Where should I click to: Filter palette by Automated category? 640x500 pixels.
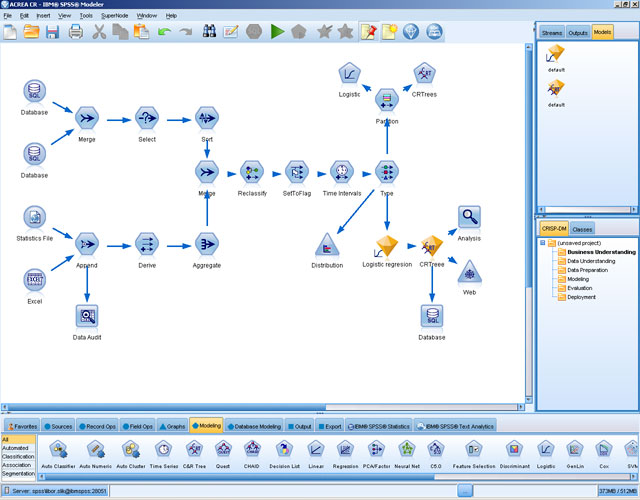(x=18, y=448)
